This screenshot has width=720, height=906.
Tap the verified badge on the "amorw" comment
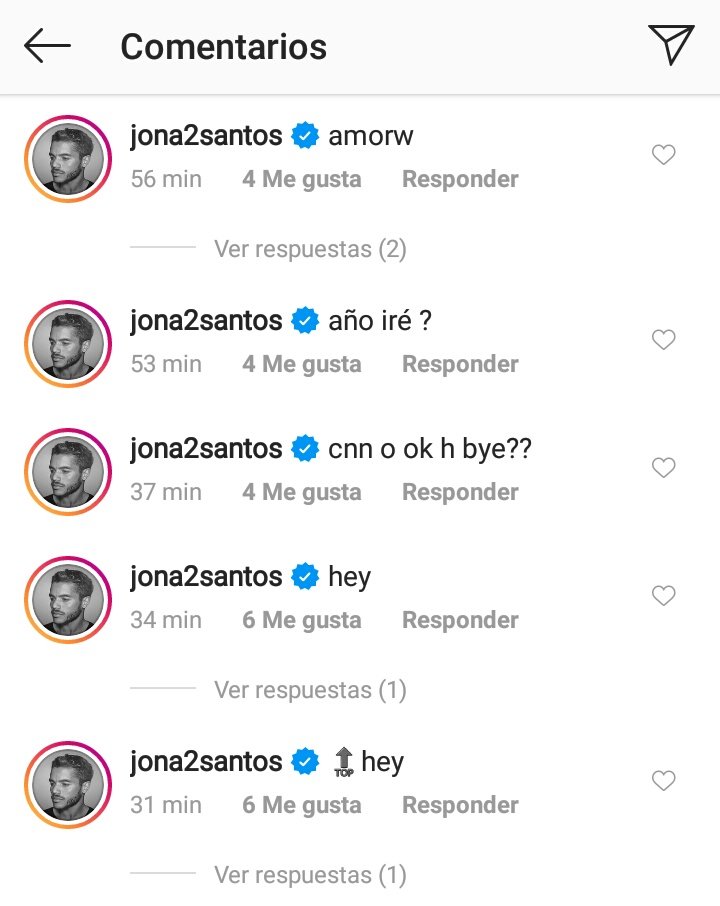[305, 136]
